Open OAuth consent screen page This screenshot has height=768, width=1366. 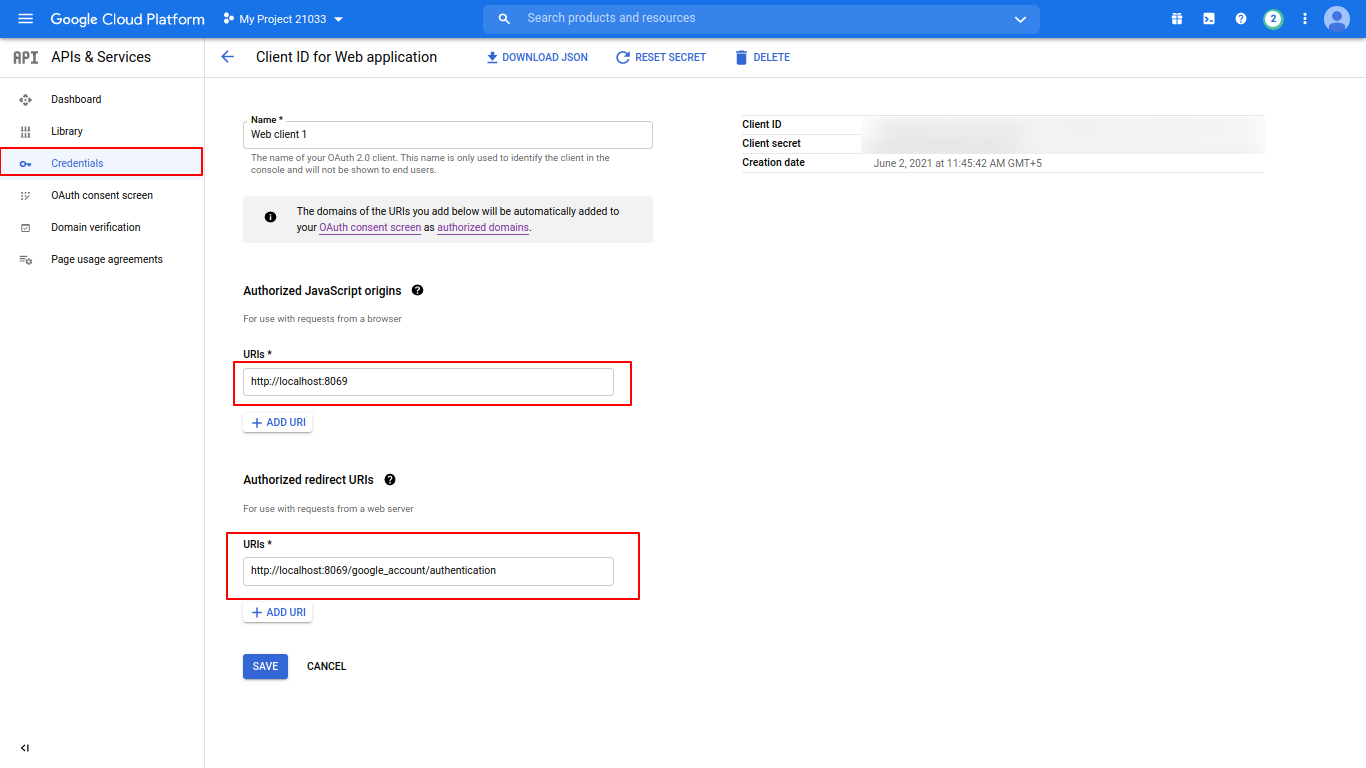[102, 195]
